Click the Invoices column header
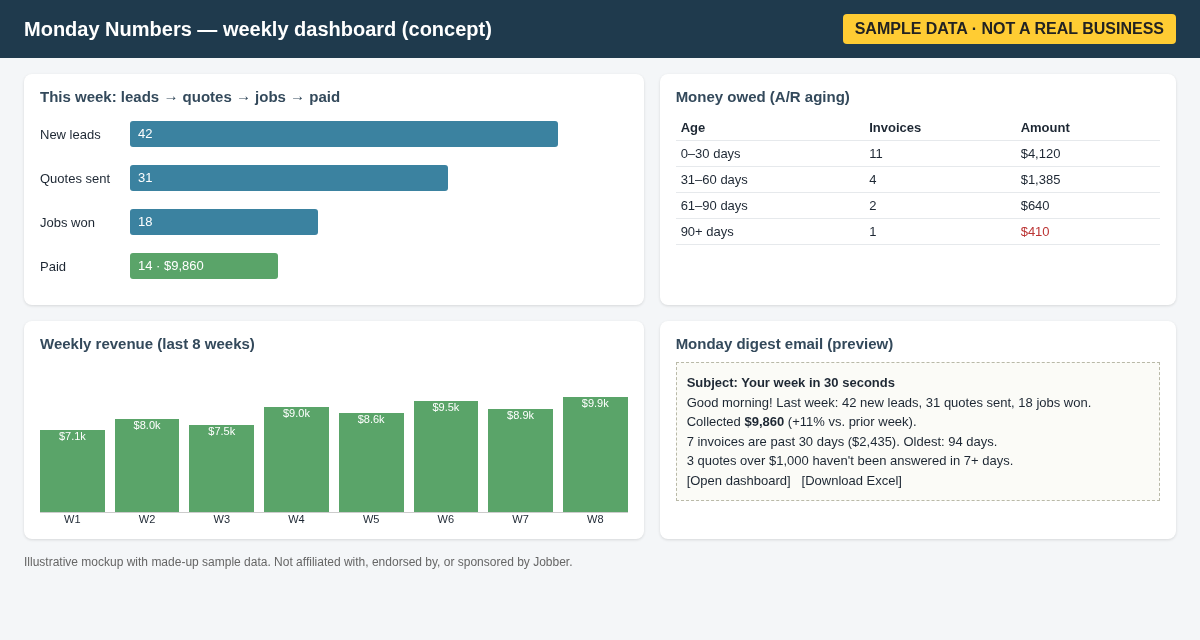Image resolution: width=1200 pixels, height=640 pixels. 895,127
